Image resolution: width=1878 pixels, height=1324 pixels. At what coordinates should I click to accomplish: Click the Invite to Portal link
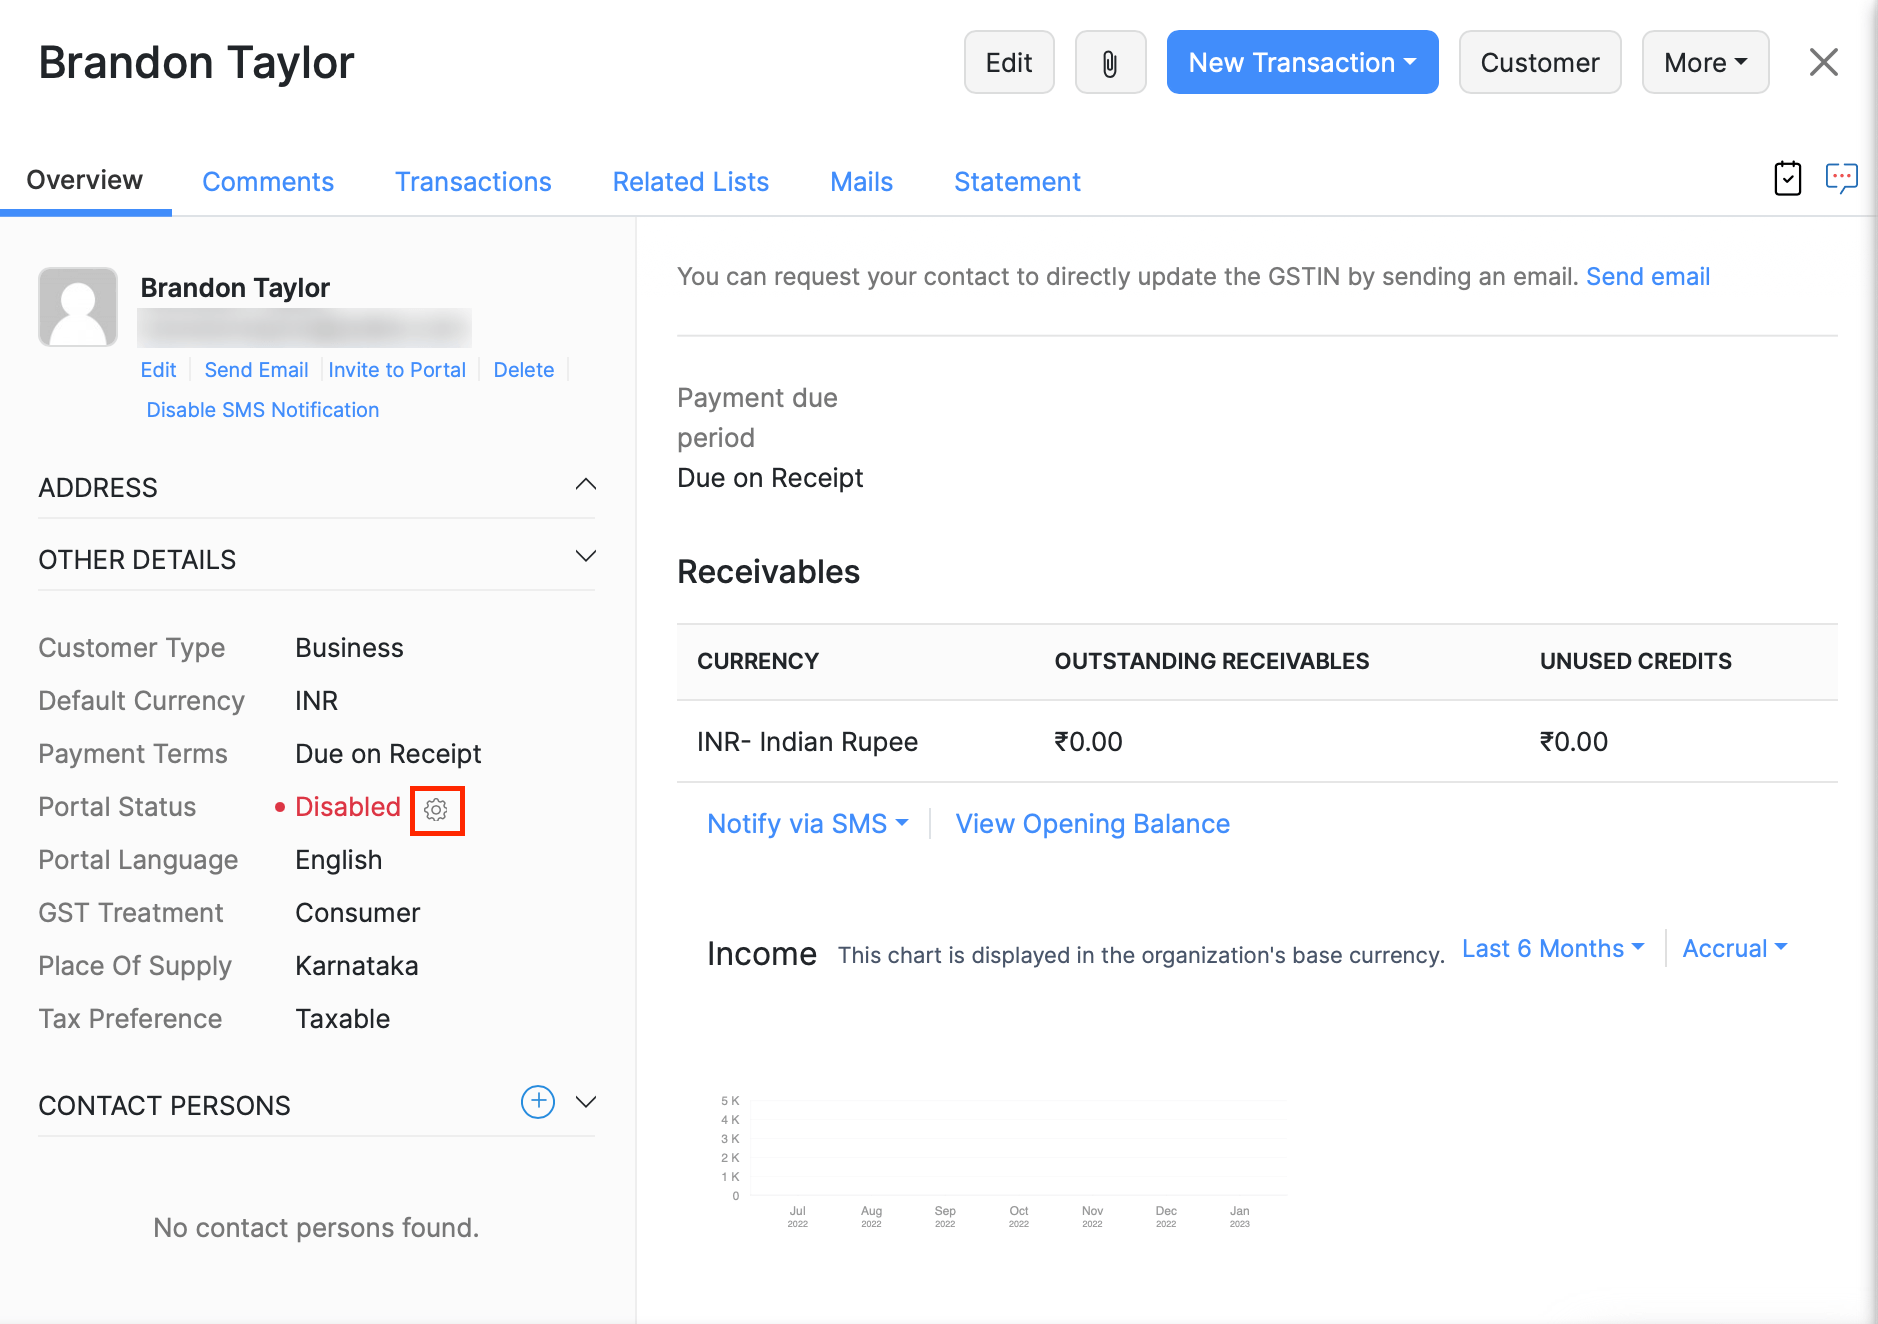tap(397, 370)
